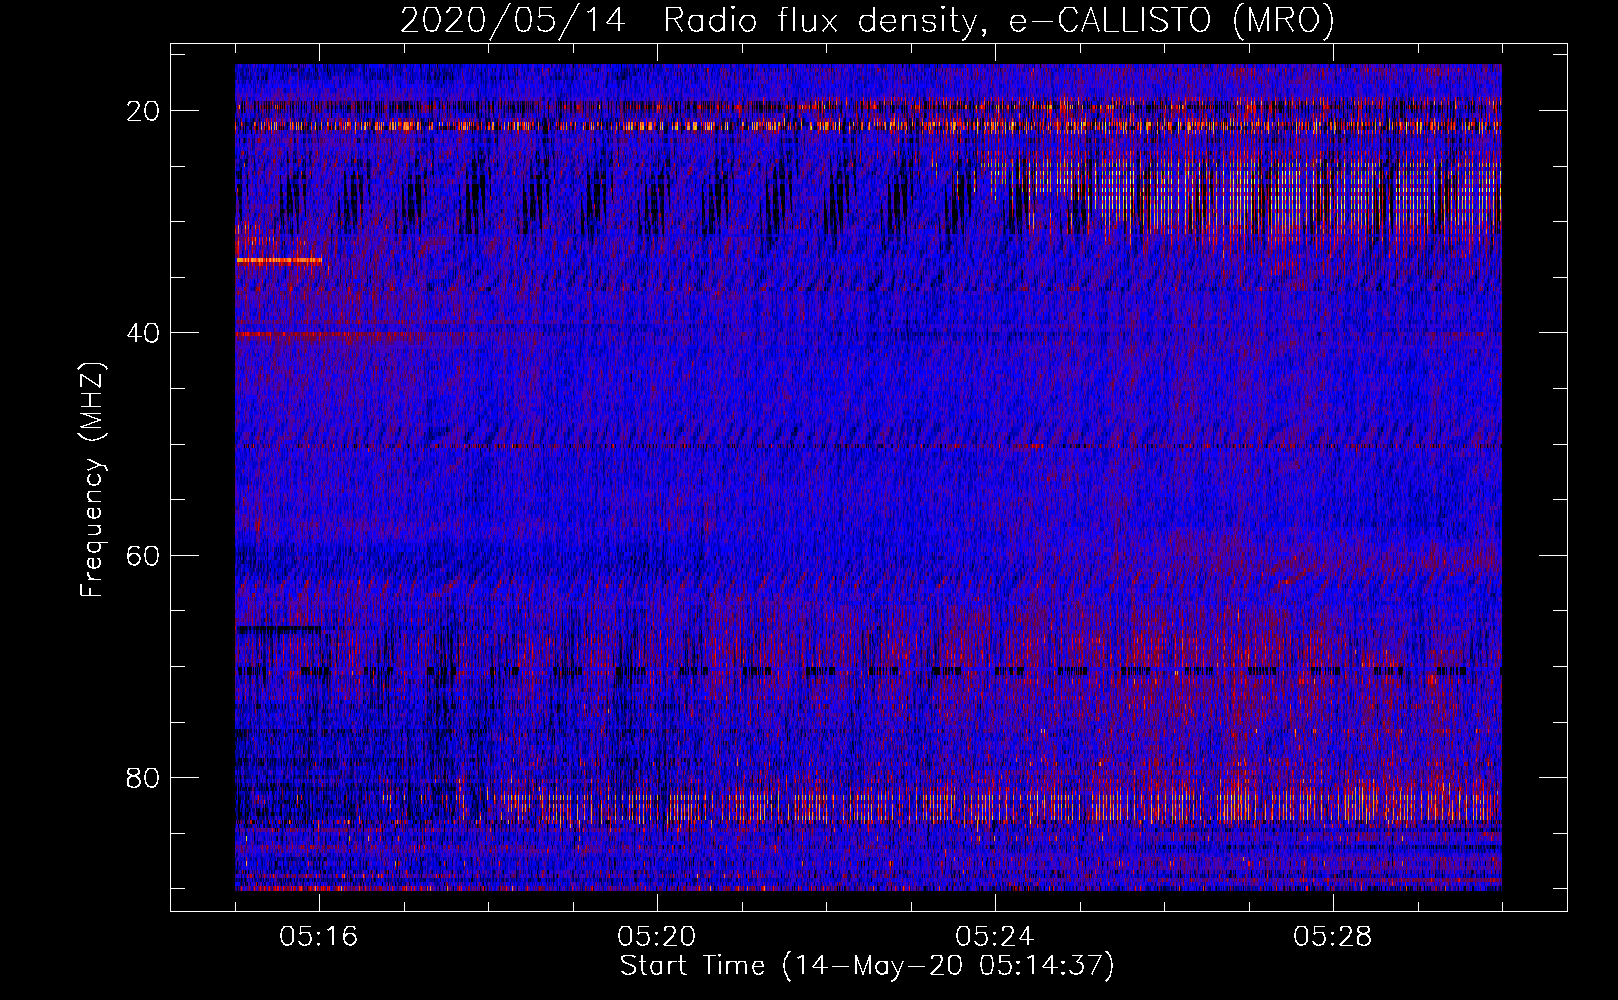Click the 05:16 time tick label
The image size is (1618, 1000).
tap(319, 937)
